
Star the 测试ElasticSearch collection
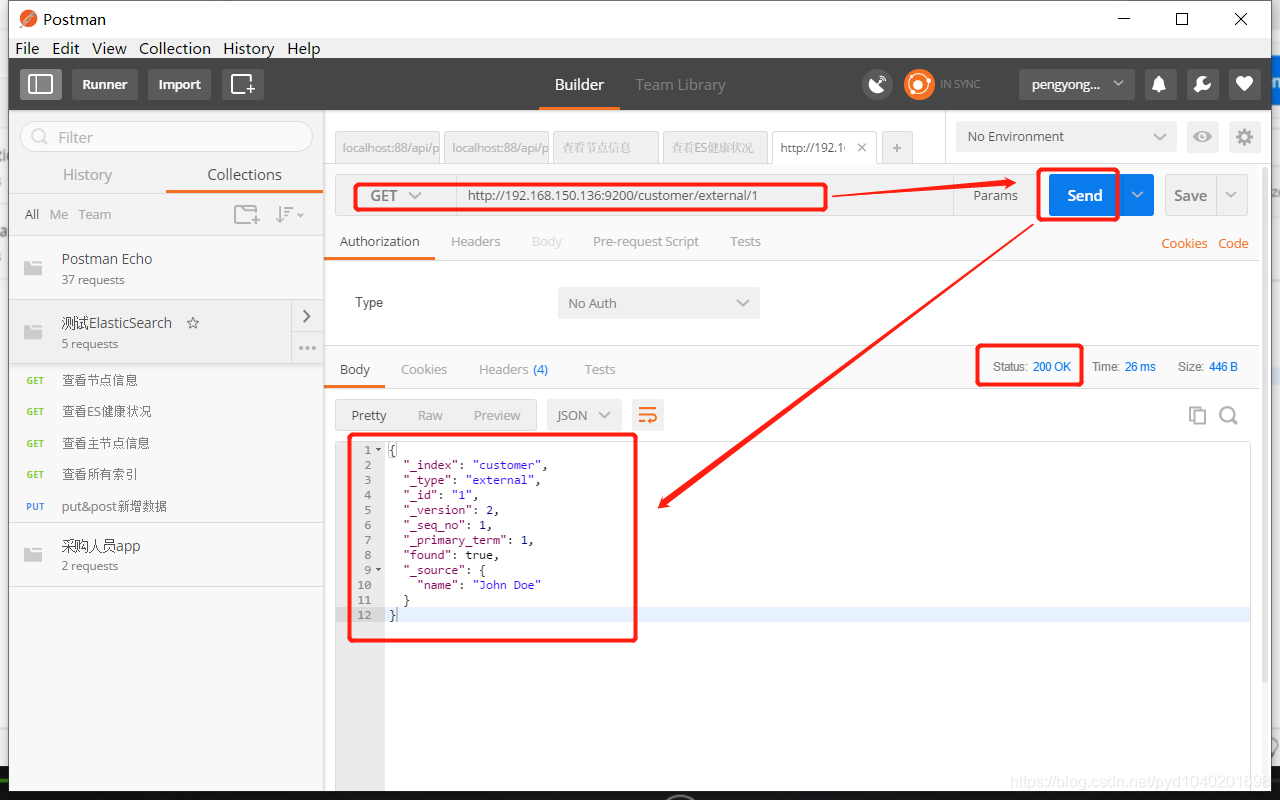click(193, 323)
